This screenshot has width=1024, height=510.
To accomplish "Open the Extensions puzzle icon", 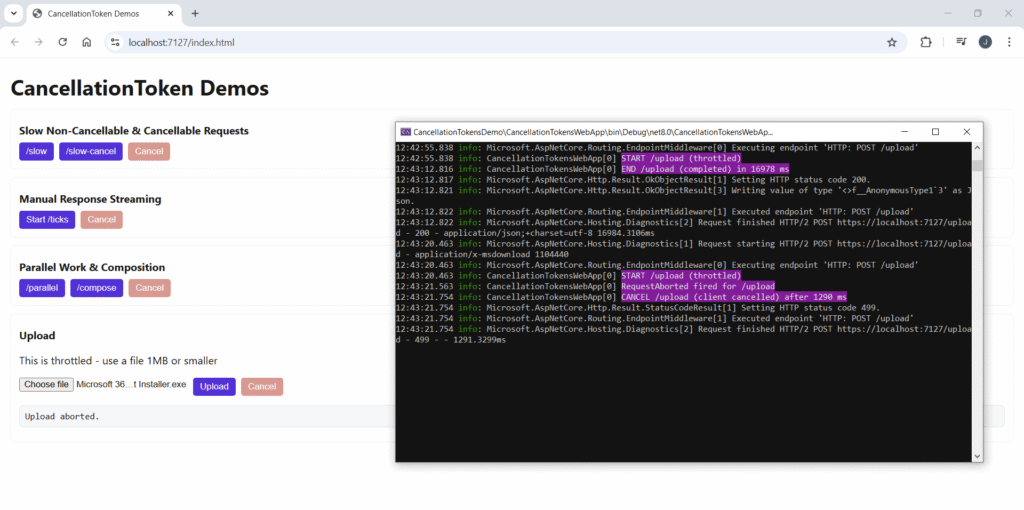I will (x=925, y=42).
